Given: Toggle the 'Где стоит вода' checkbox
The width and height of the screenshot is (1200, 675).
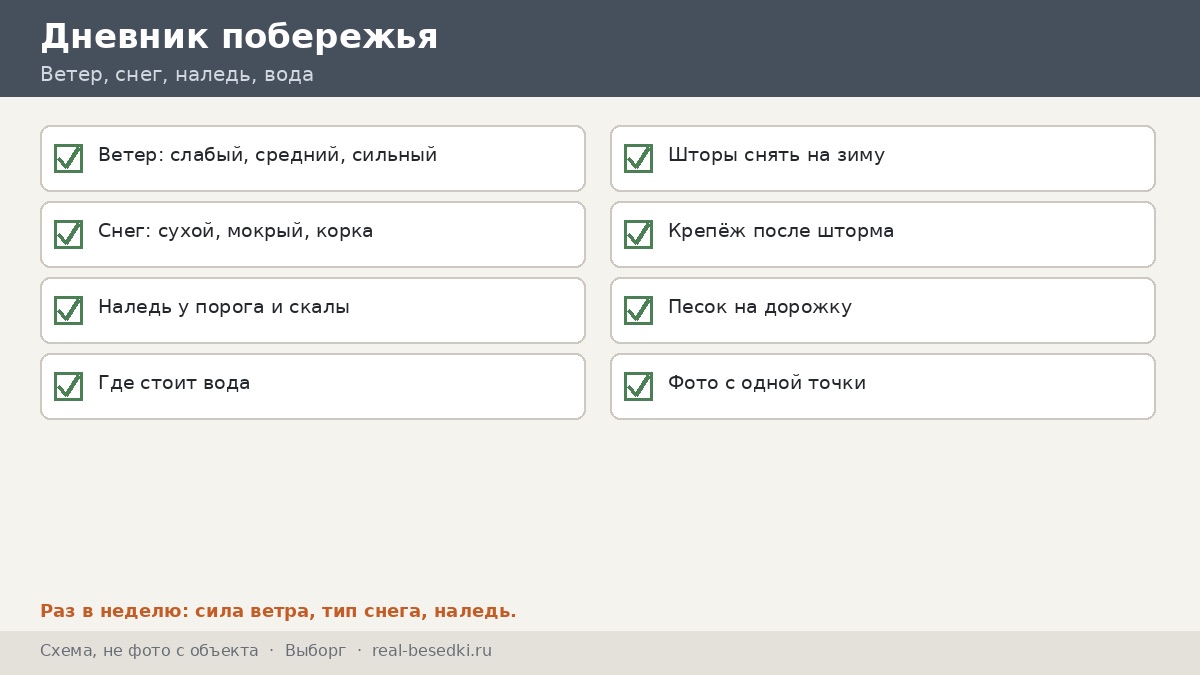Looking at the screenshot, I should pos(68,386).
